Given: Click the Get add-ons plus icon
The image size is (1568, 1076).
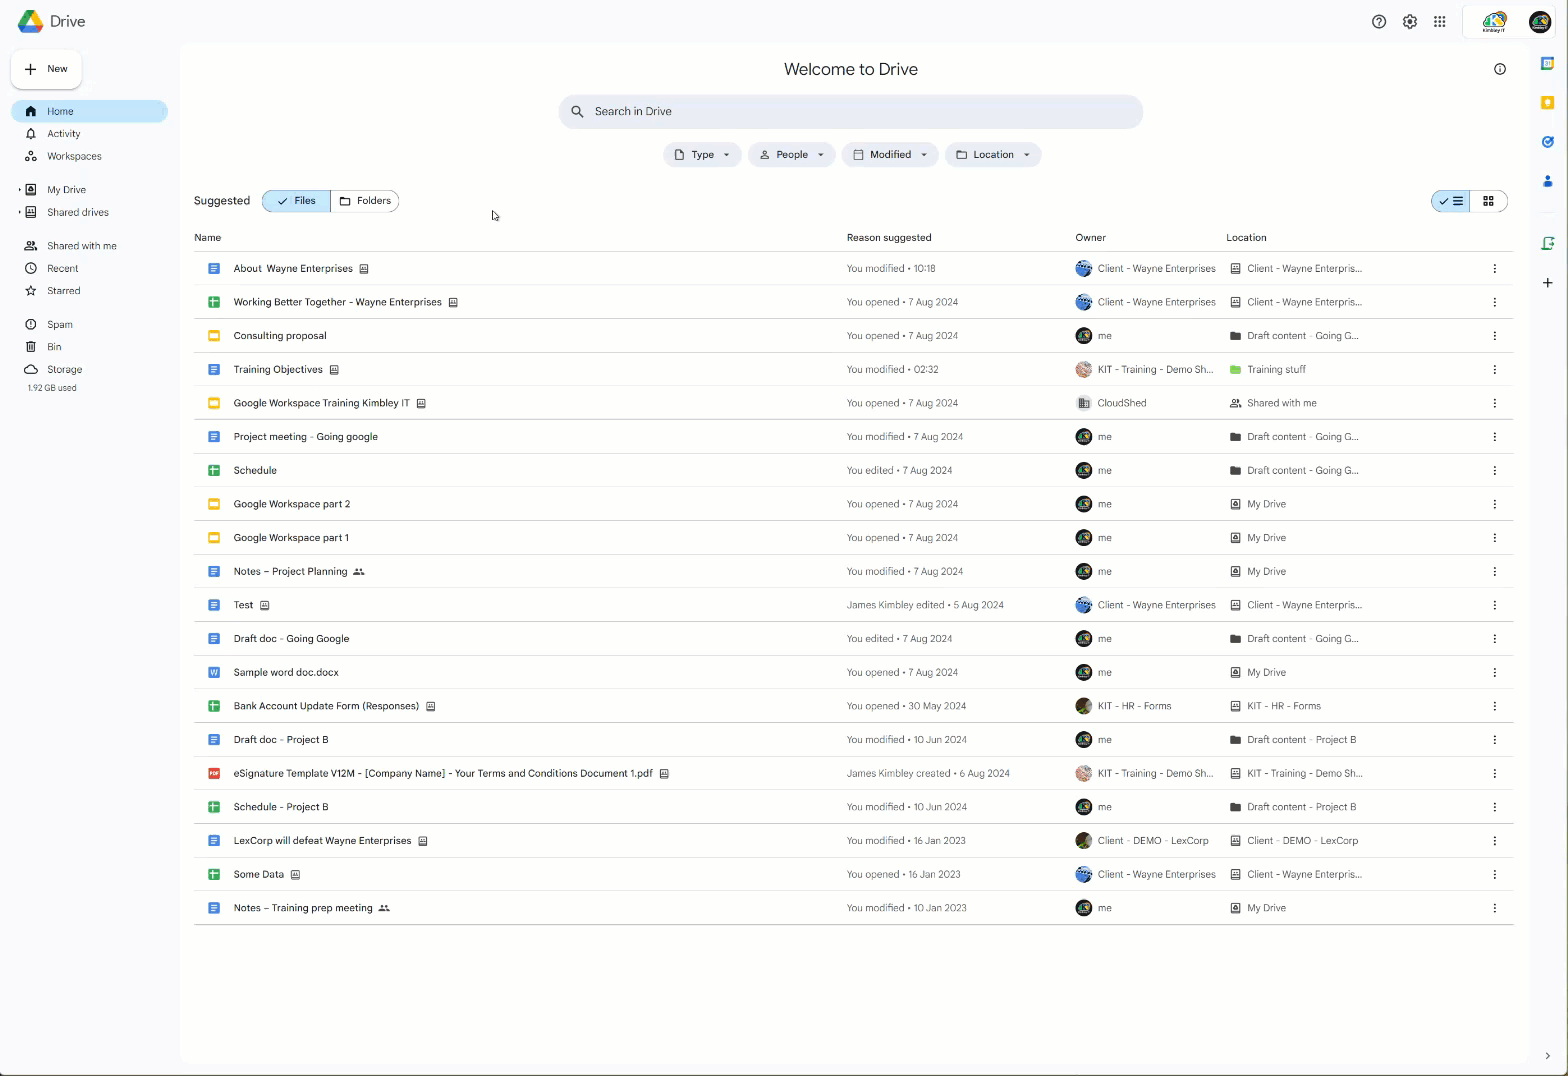Looking at the screenshot, I should tap(1547, 282).
